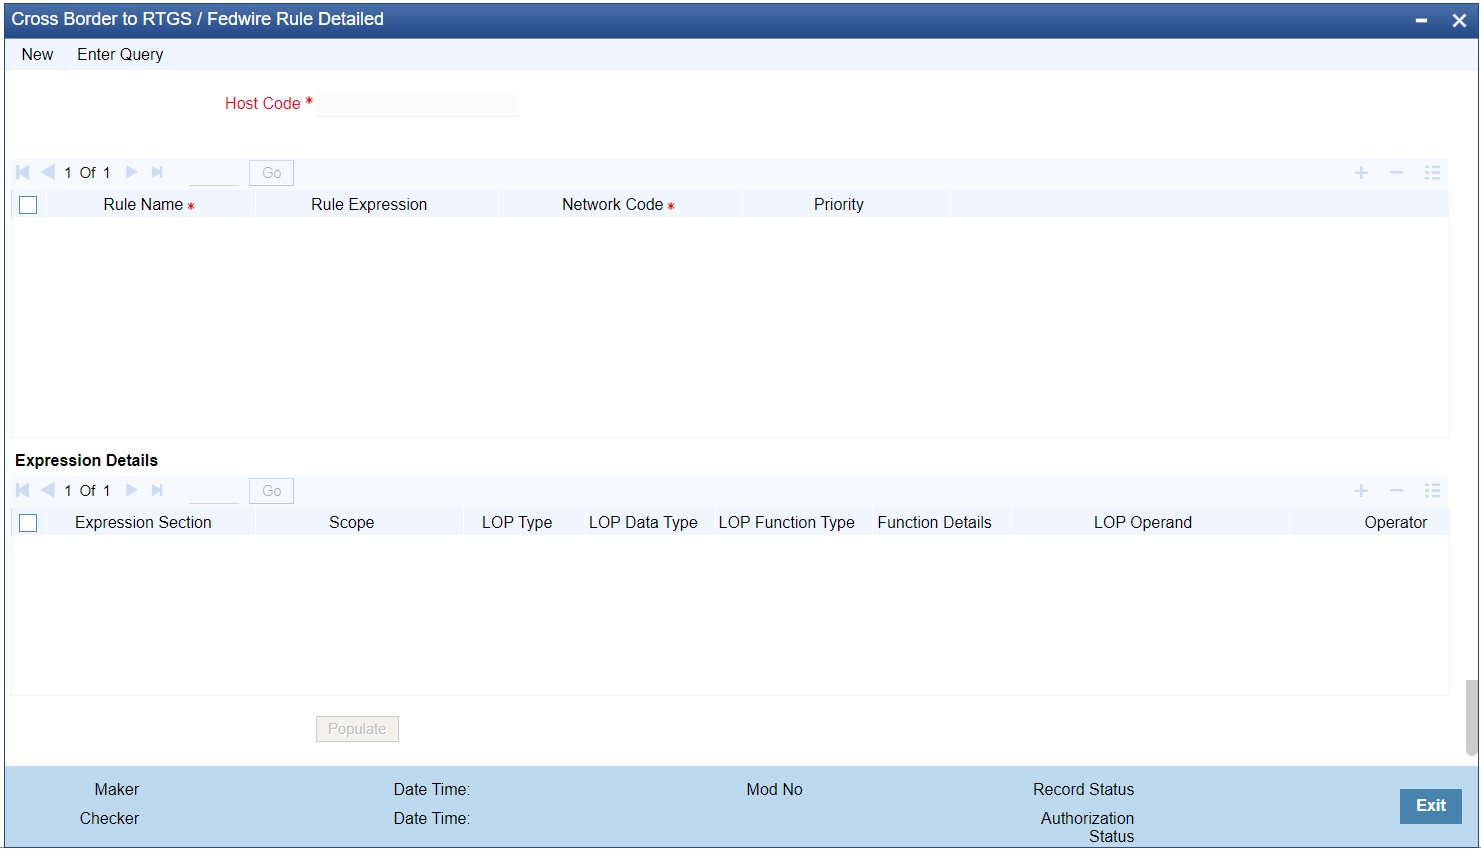Click the LOP Operand column header
The height and width of the screenshot is (851, 1481).
tap(1142, 522)
